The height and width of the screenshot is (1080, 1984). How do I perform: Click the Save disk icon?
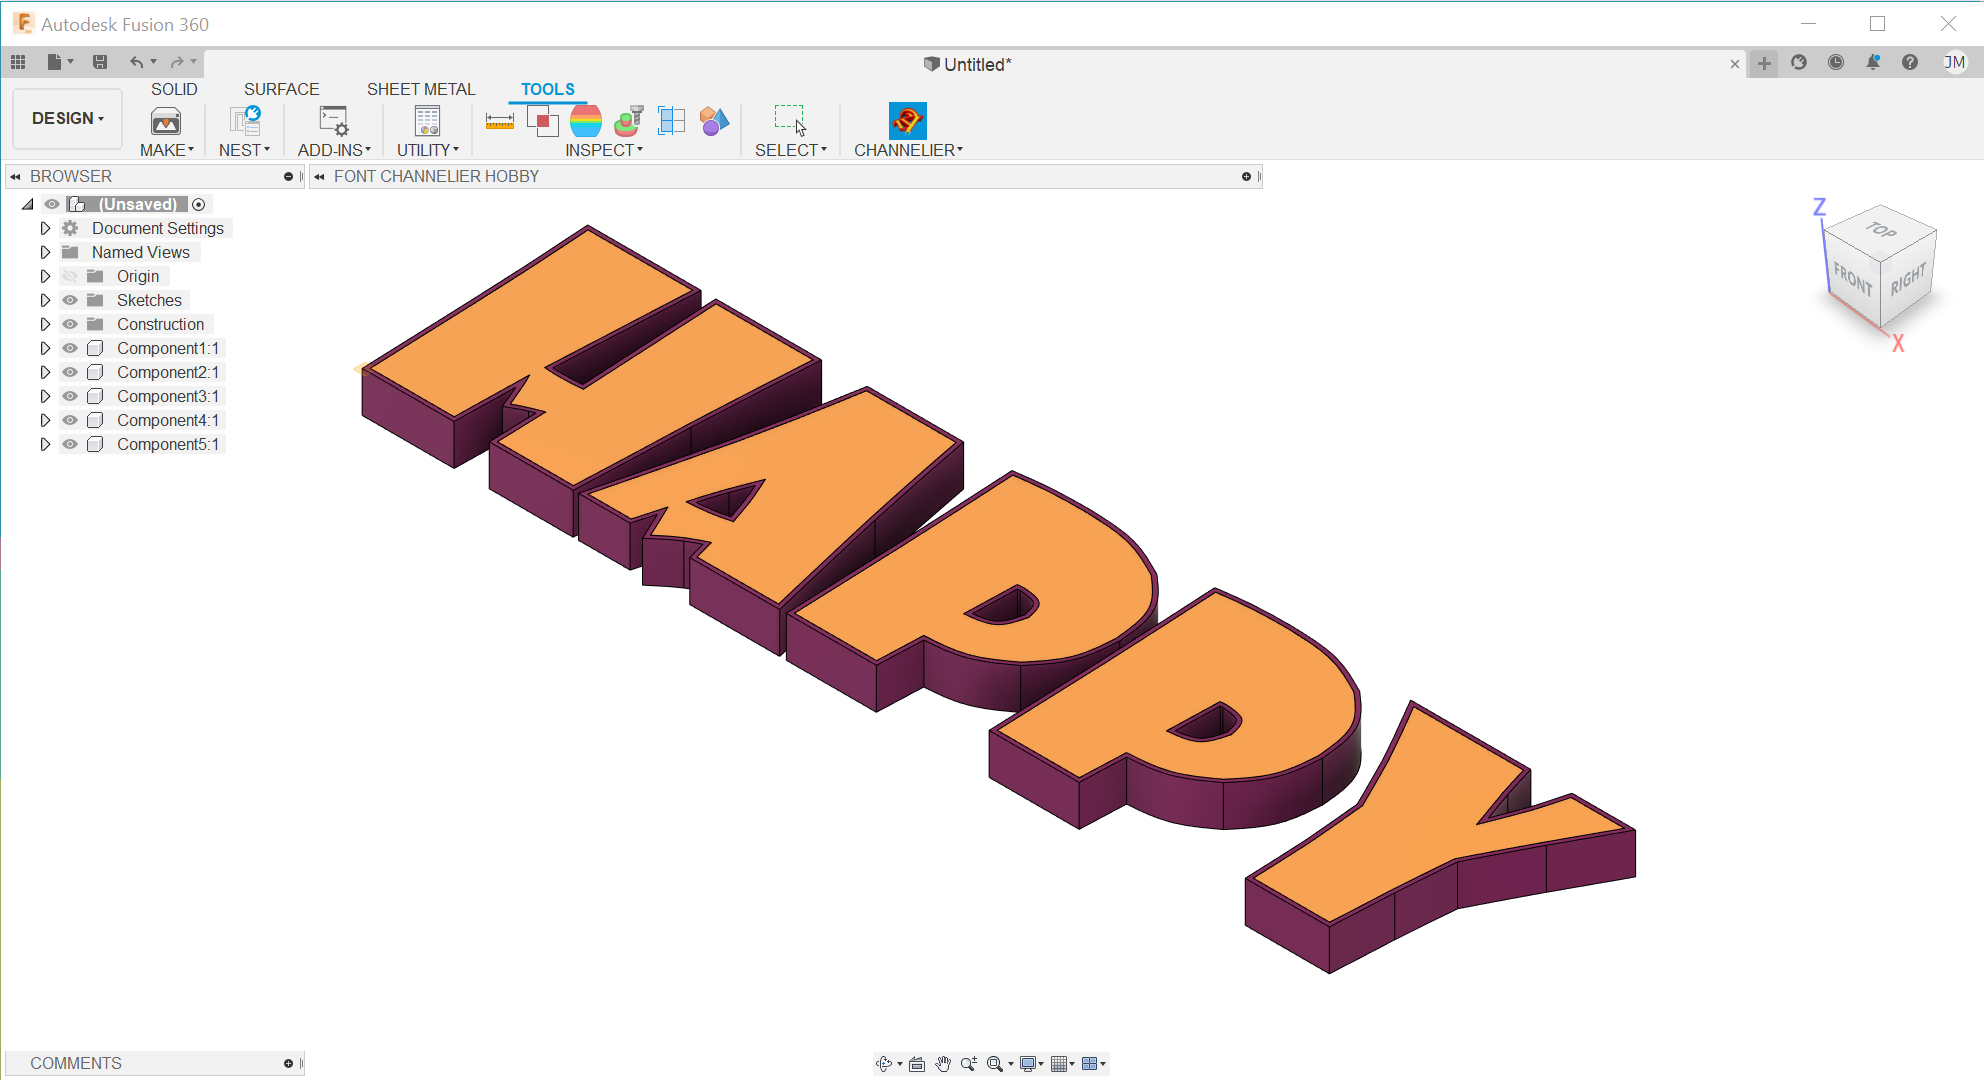click(x=100, y=62)
